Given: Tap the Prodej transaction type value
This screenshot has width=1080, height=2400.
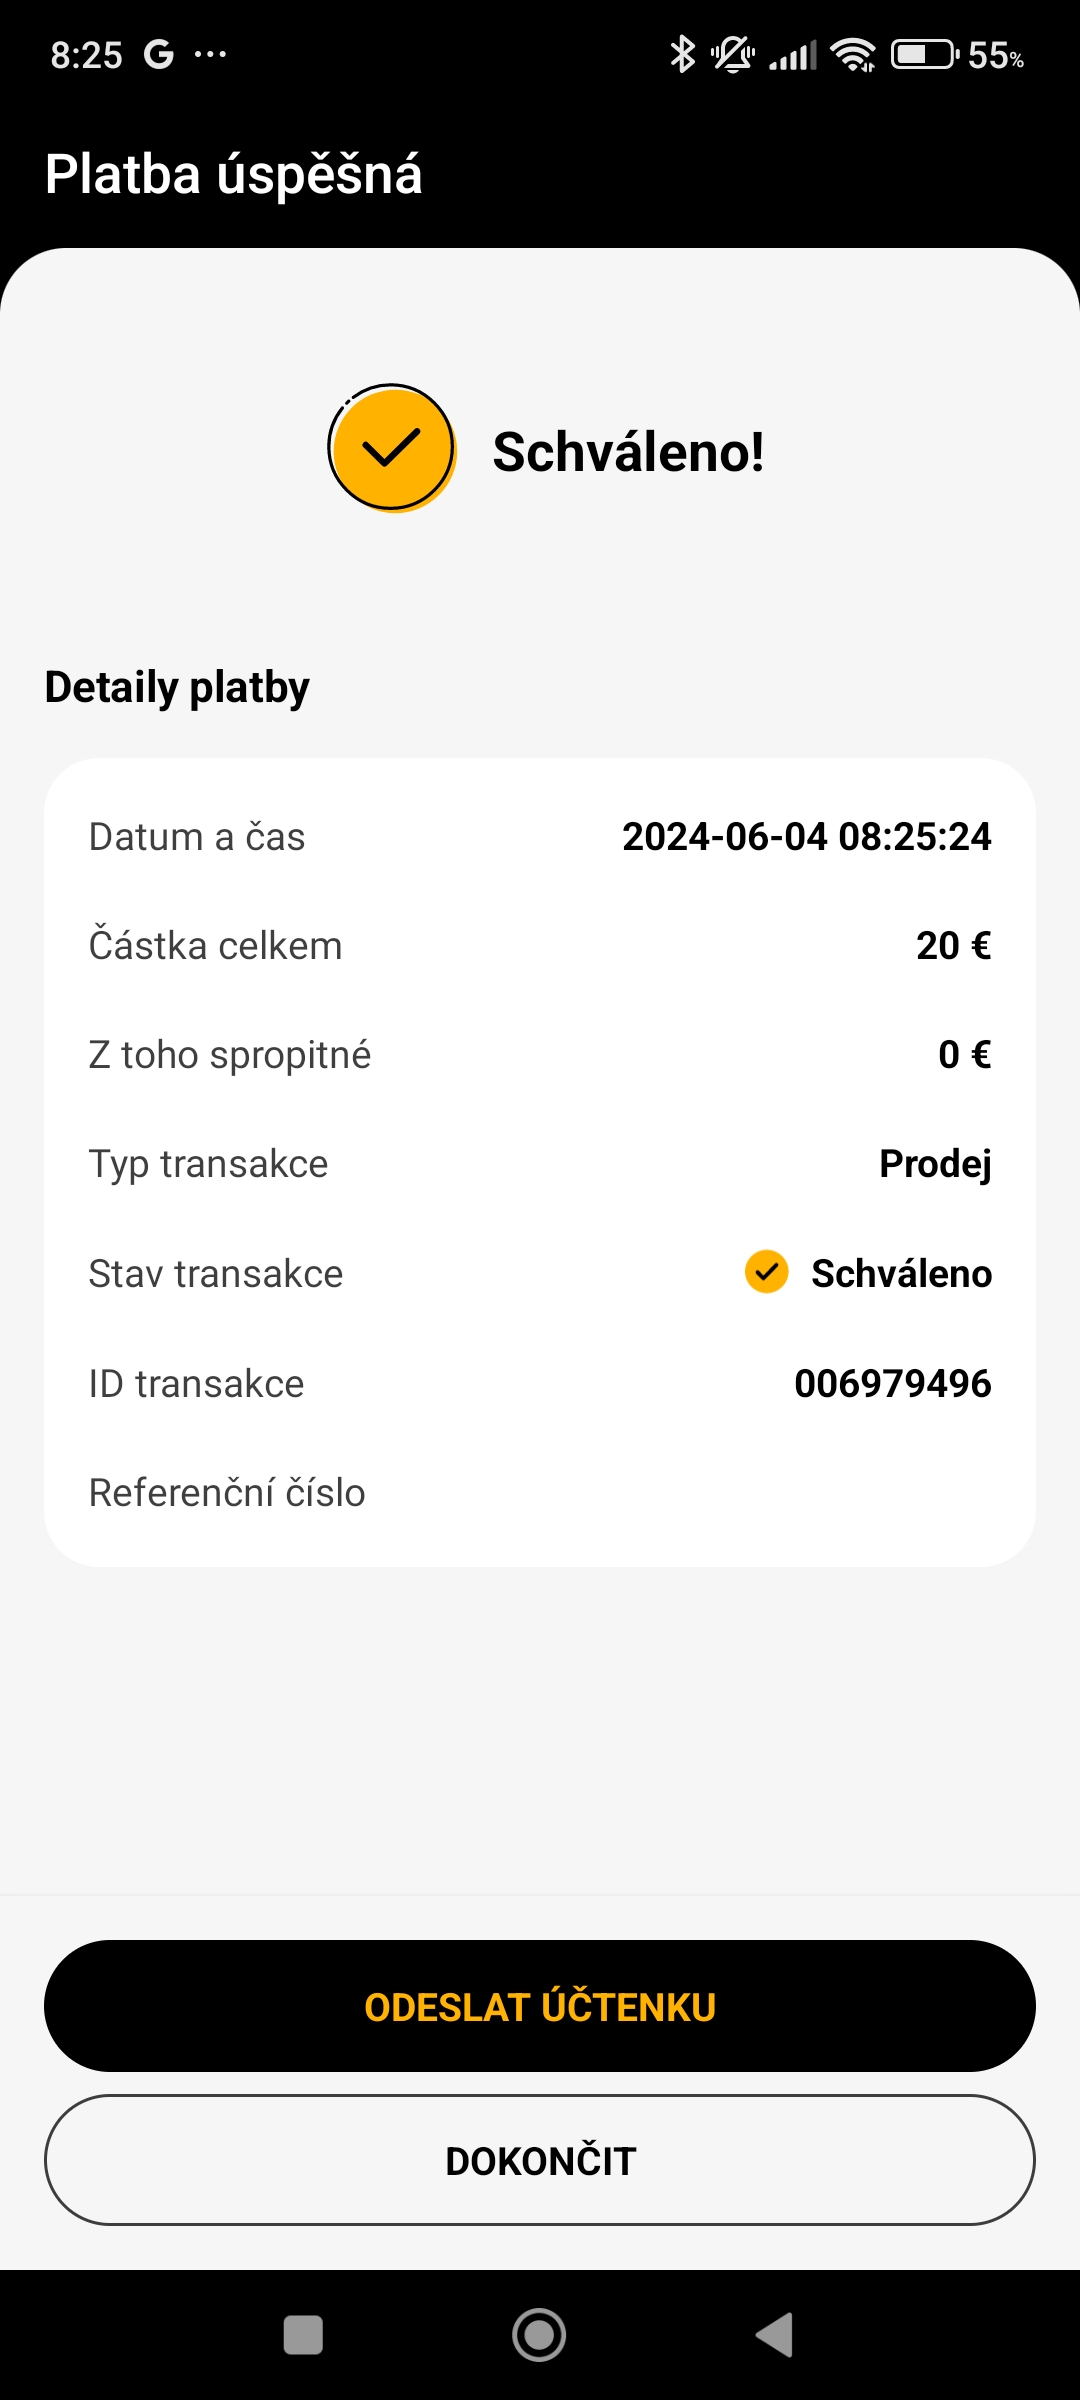Looking at the screenshot, I should pos(935,1164).
